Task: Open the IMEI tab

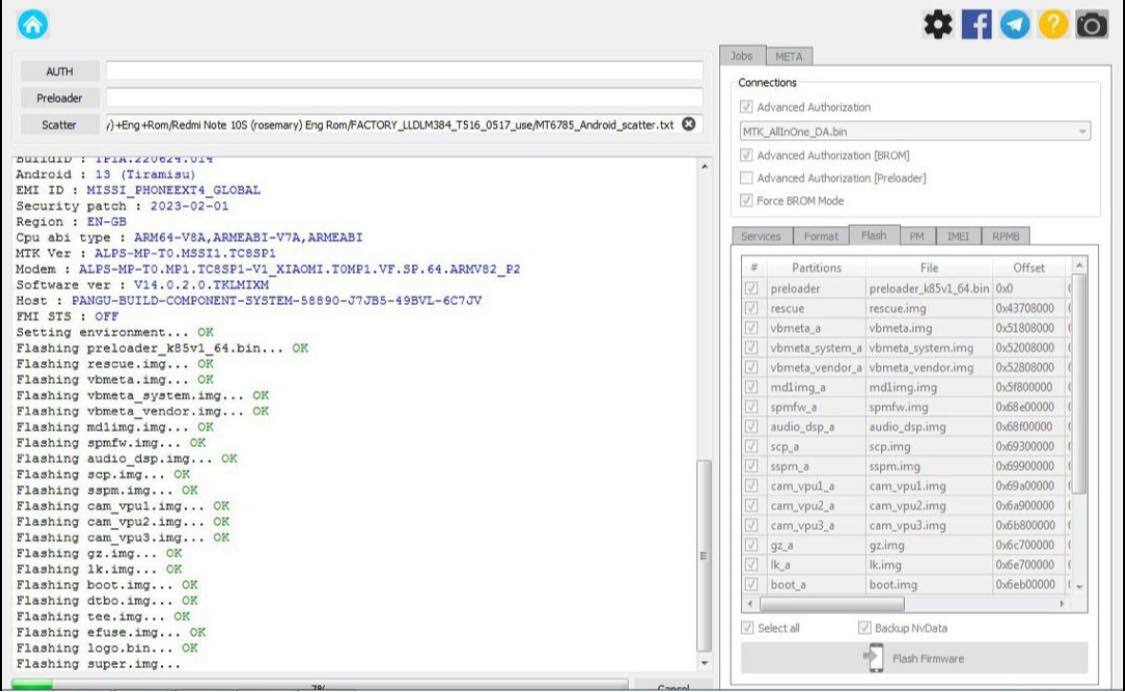Action: pos(958,236)
